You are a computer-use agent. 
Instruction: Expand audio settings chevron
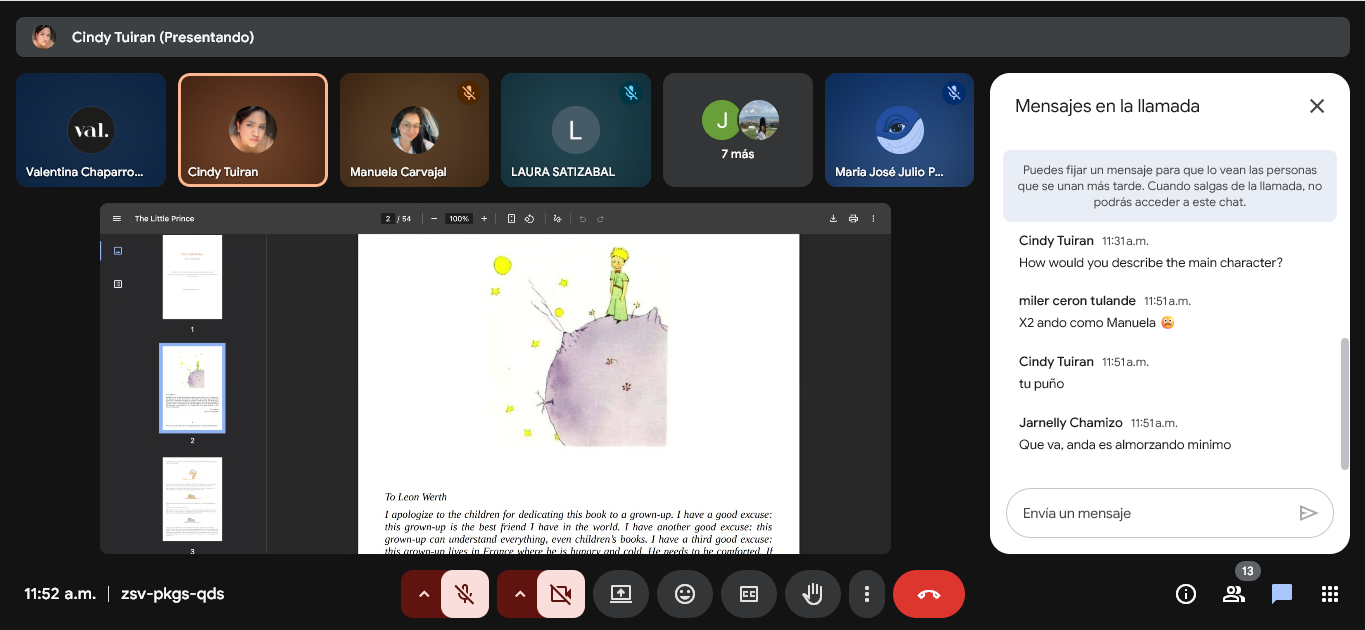(423, 594)
